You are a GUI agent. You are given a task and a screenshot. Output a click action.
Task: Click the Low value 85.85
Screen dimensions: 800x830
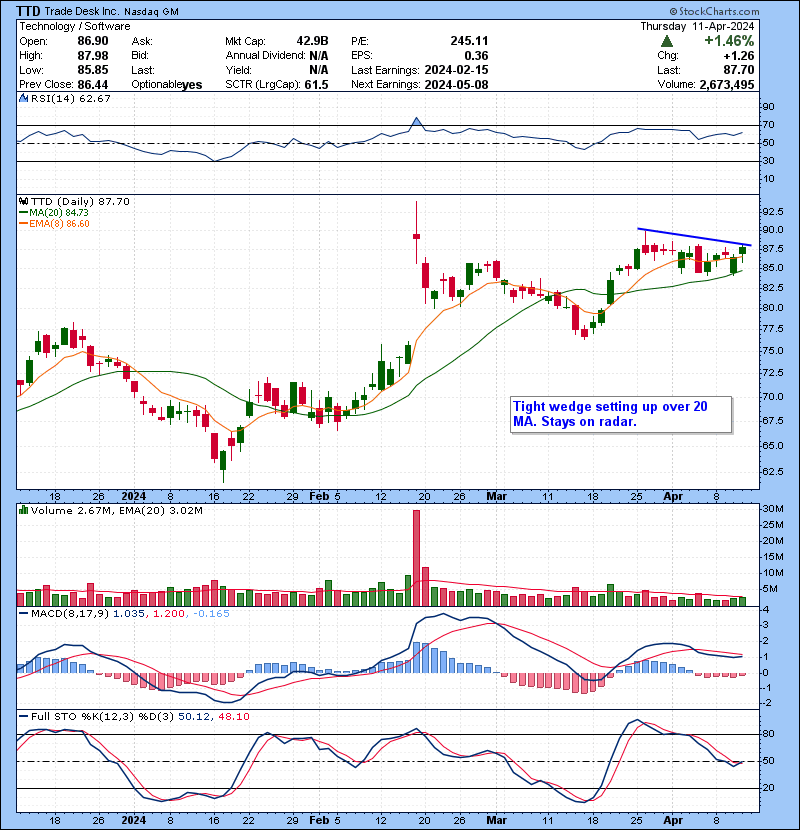point(93,70)
